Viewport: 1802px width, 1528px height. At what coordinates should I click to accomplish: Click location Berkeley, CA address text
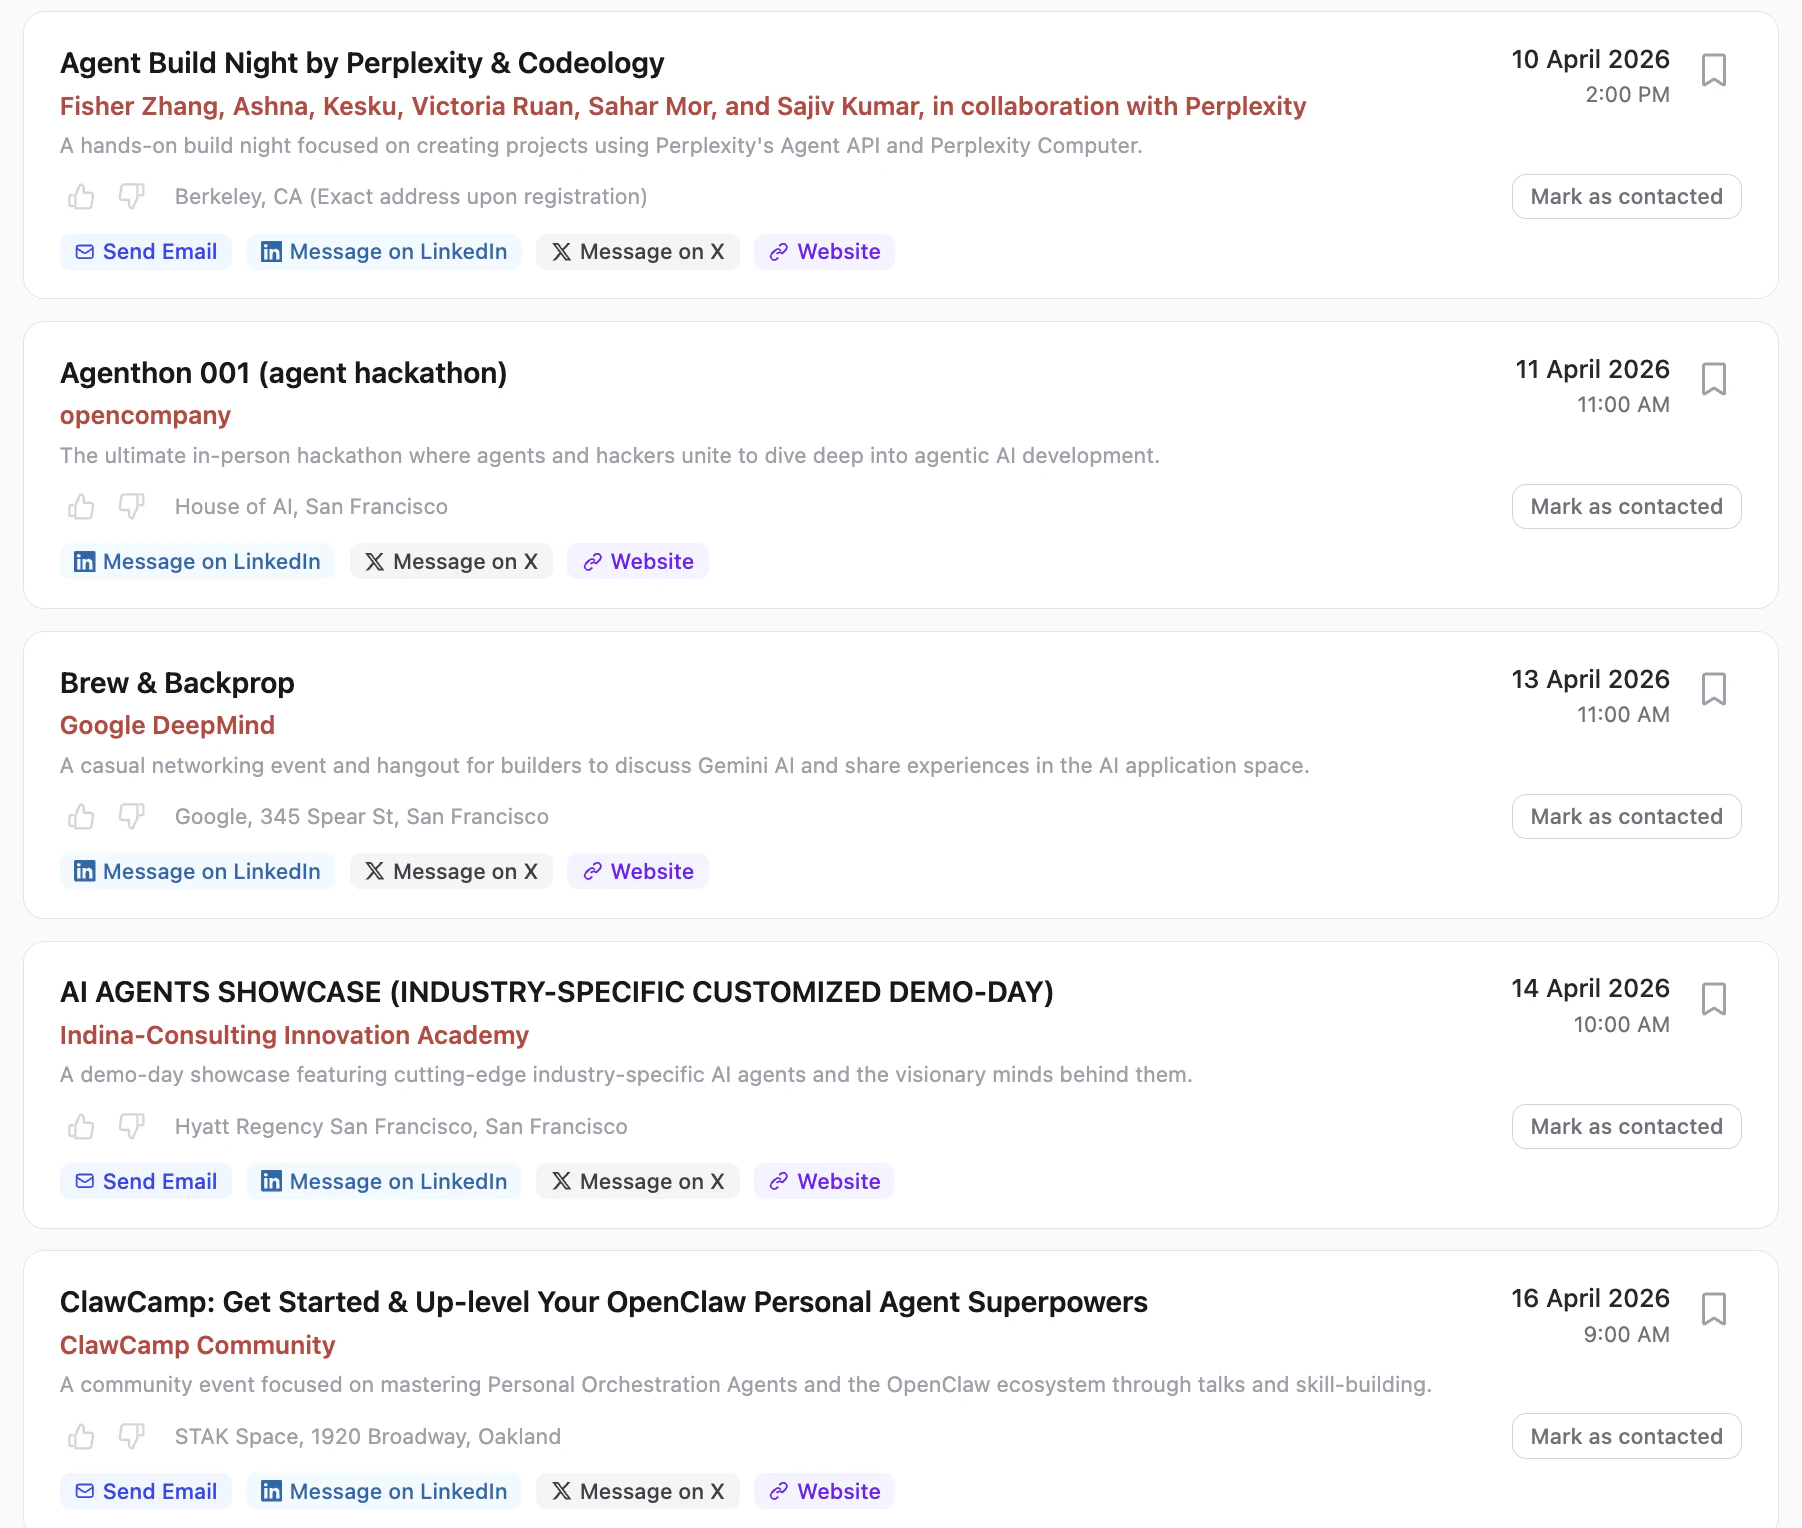coord(411,197)
